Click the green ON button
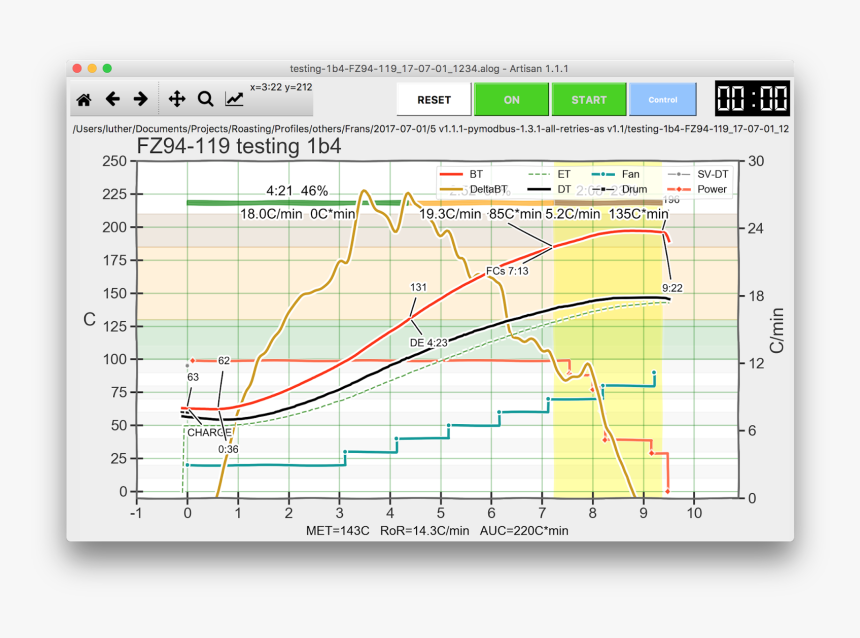The image size is (860, 638). (x=511, y=100)
